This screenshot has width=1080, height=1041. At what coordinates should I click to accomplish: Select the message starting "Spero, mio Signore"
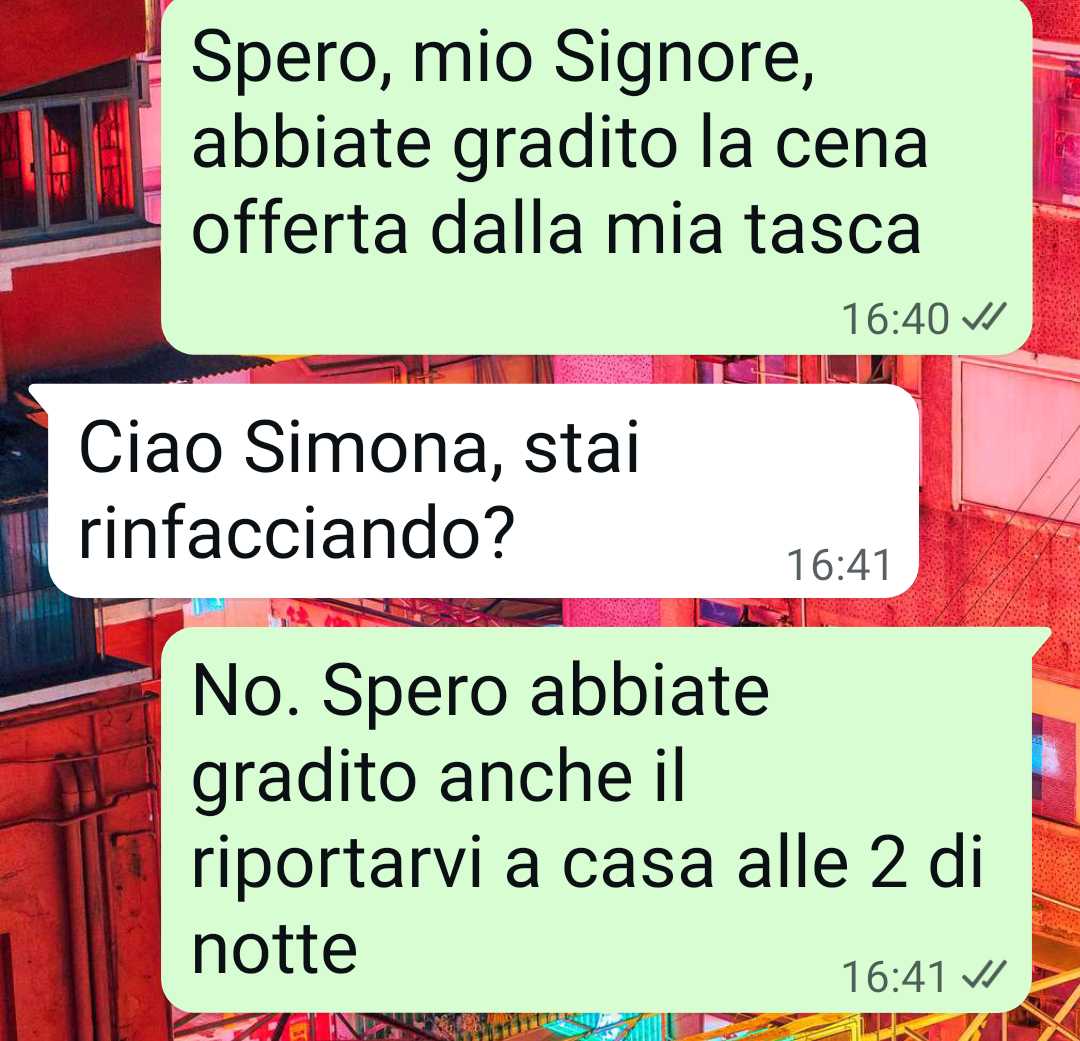tap(596, 176)
